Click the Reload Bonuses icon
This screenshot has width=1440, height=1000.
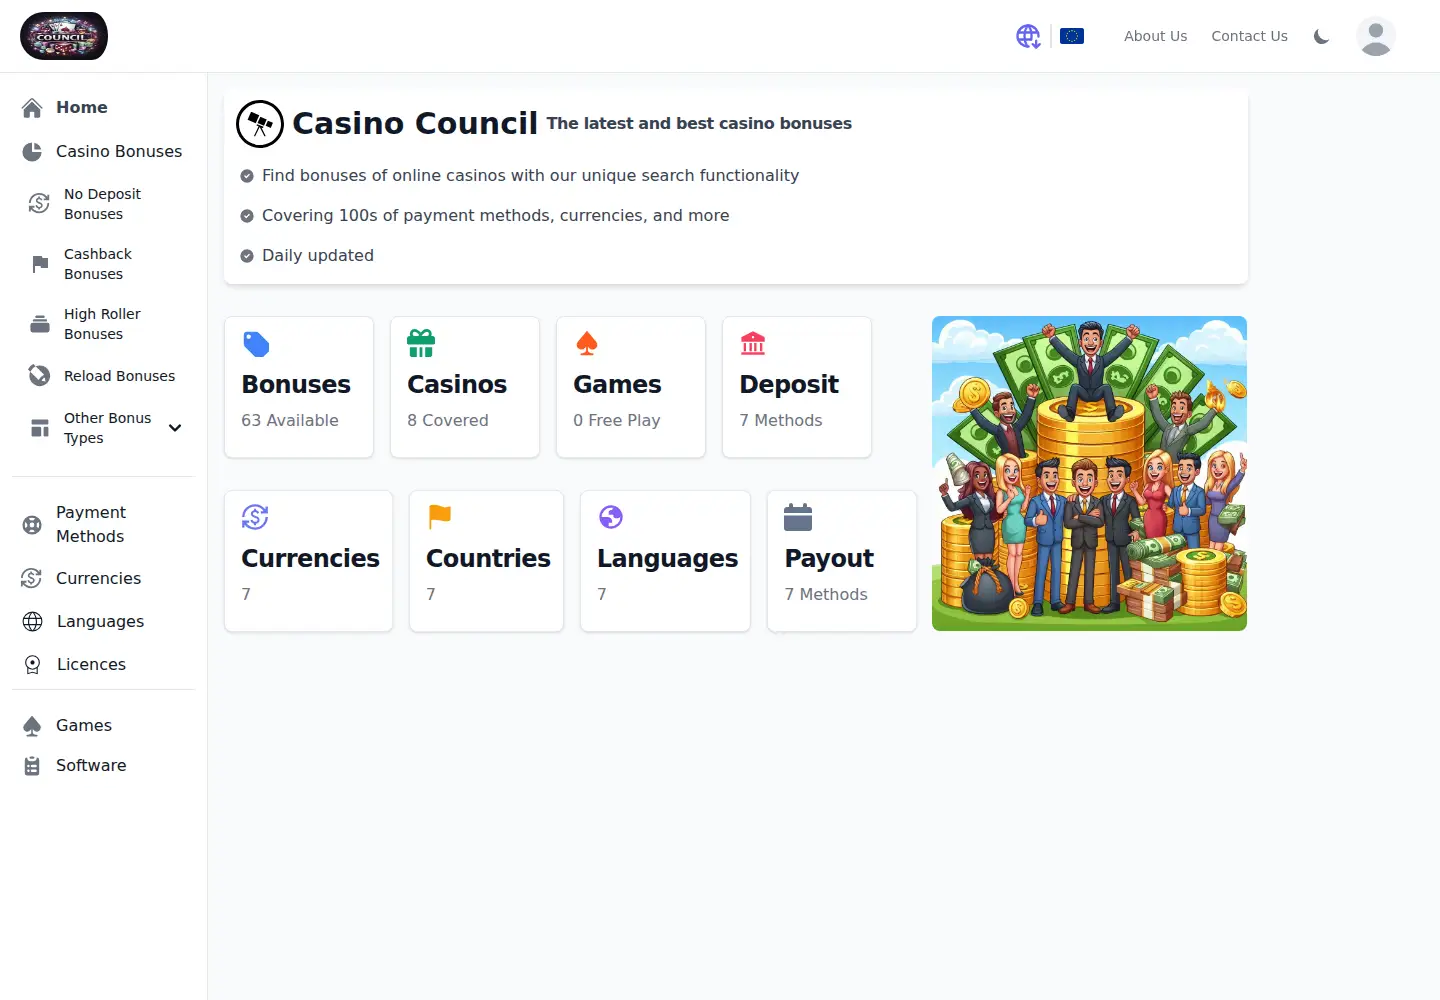point(39,376)
